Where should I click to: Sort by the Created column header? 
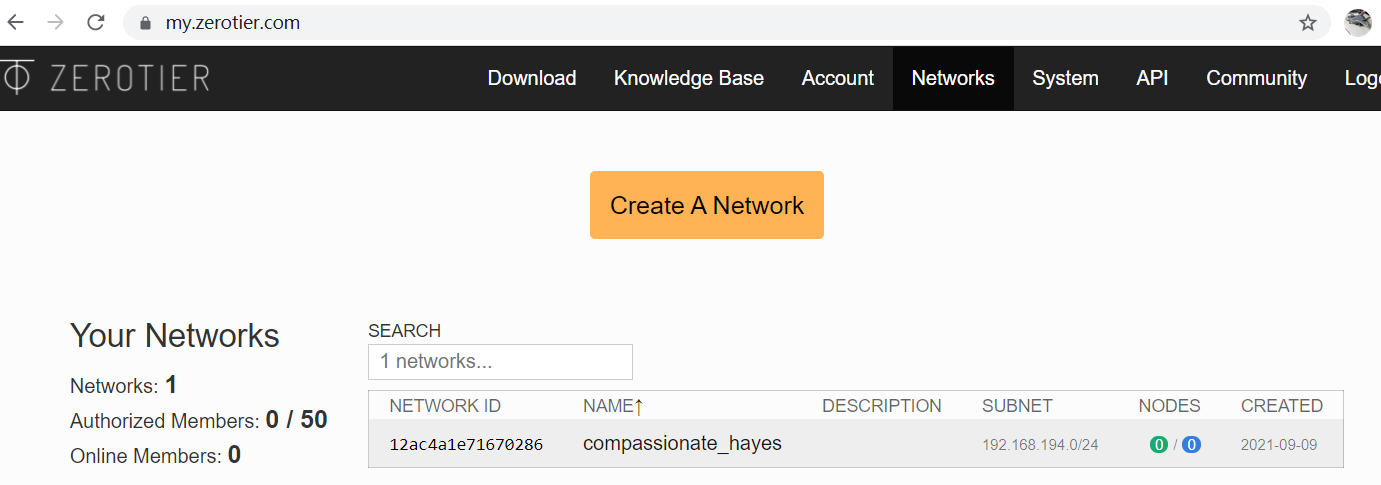pos(1281,406)
